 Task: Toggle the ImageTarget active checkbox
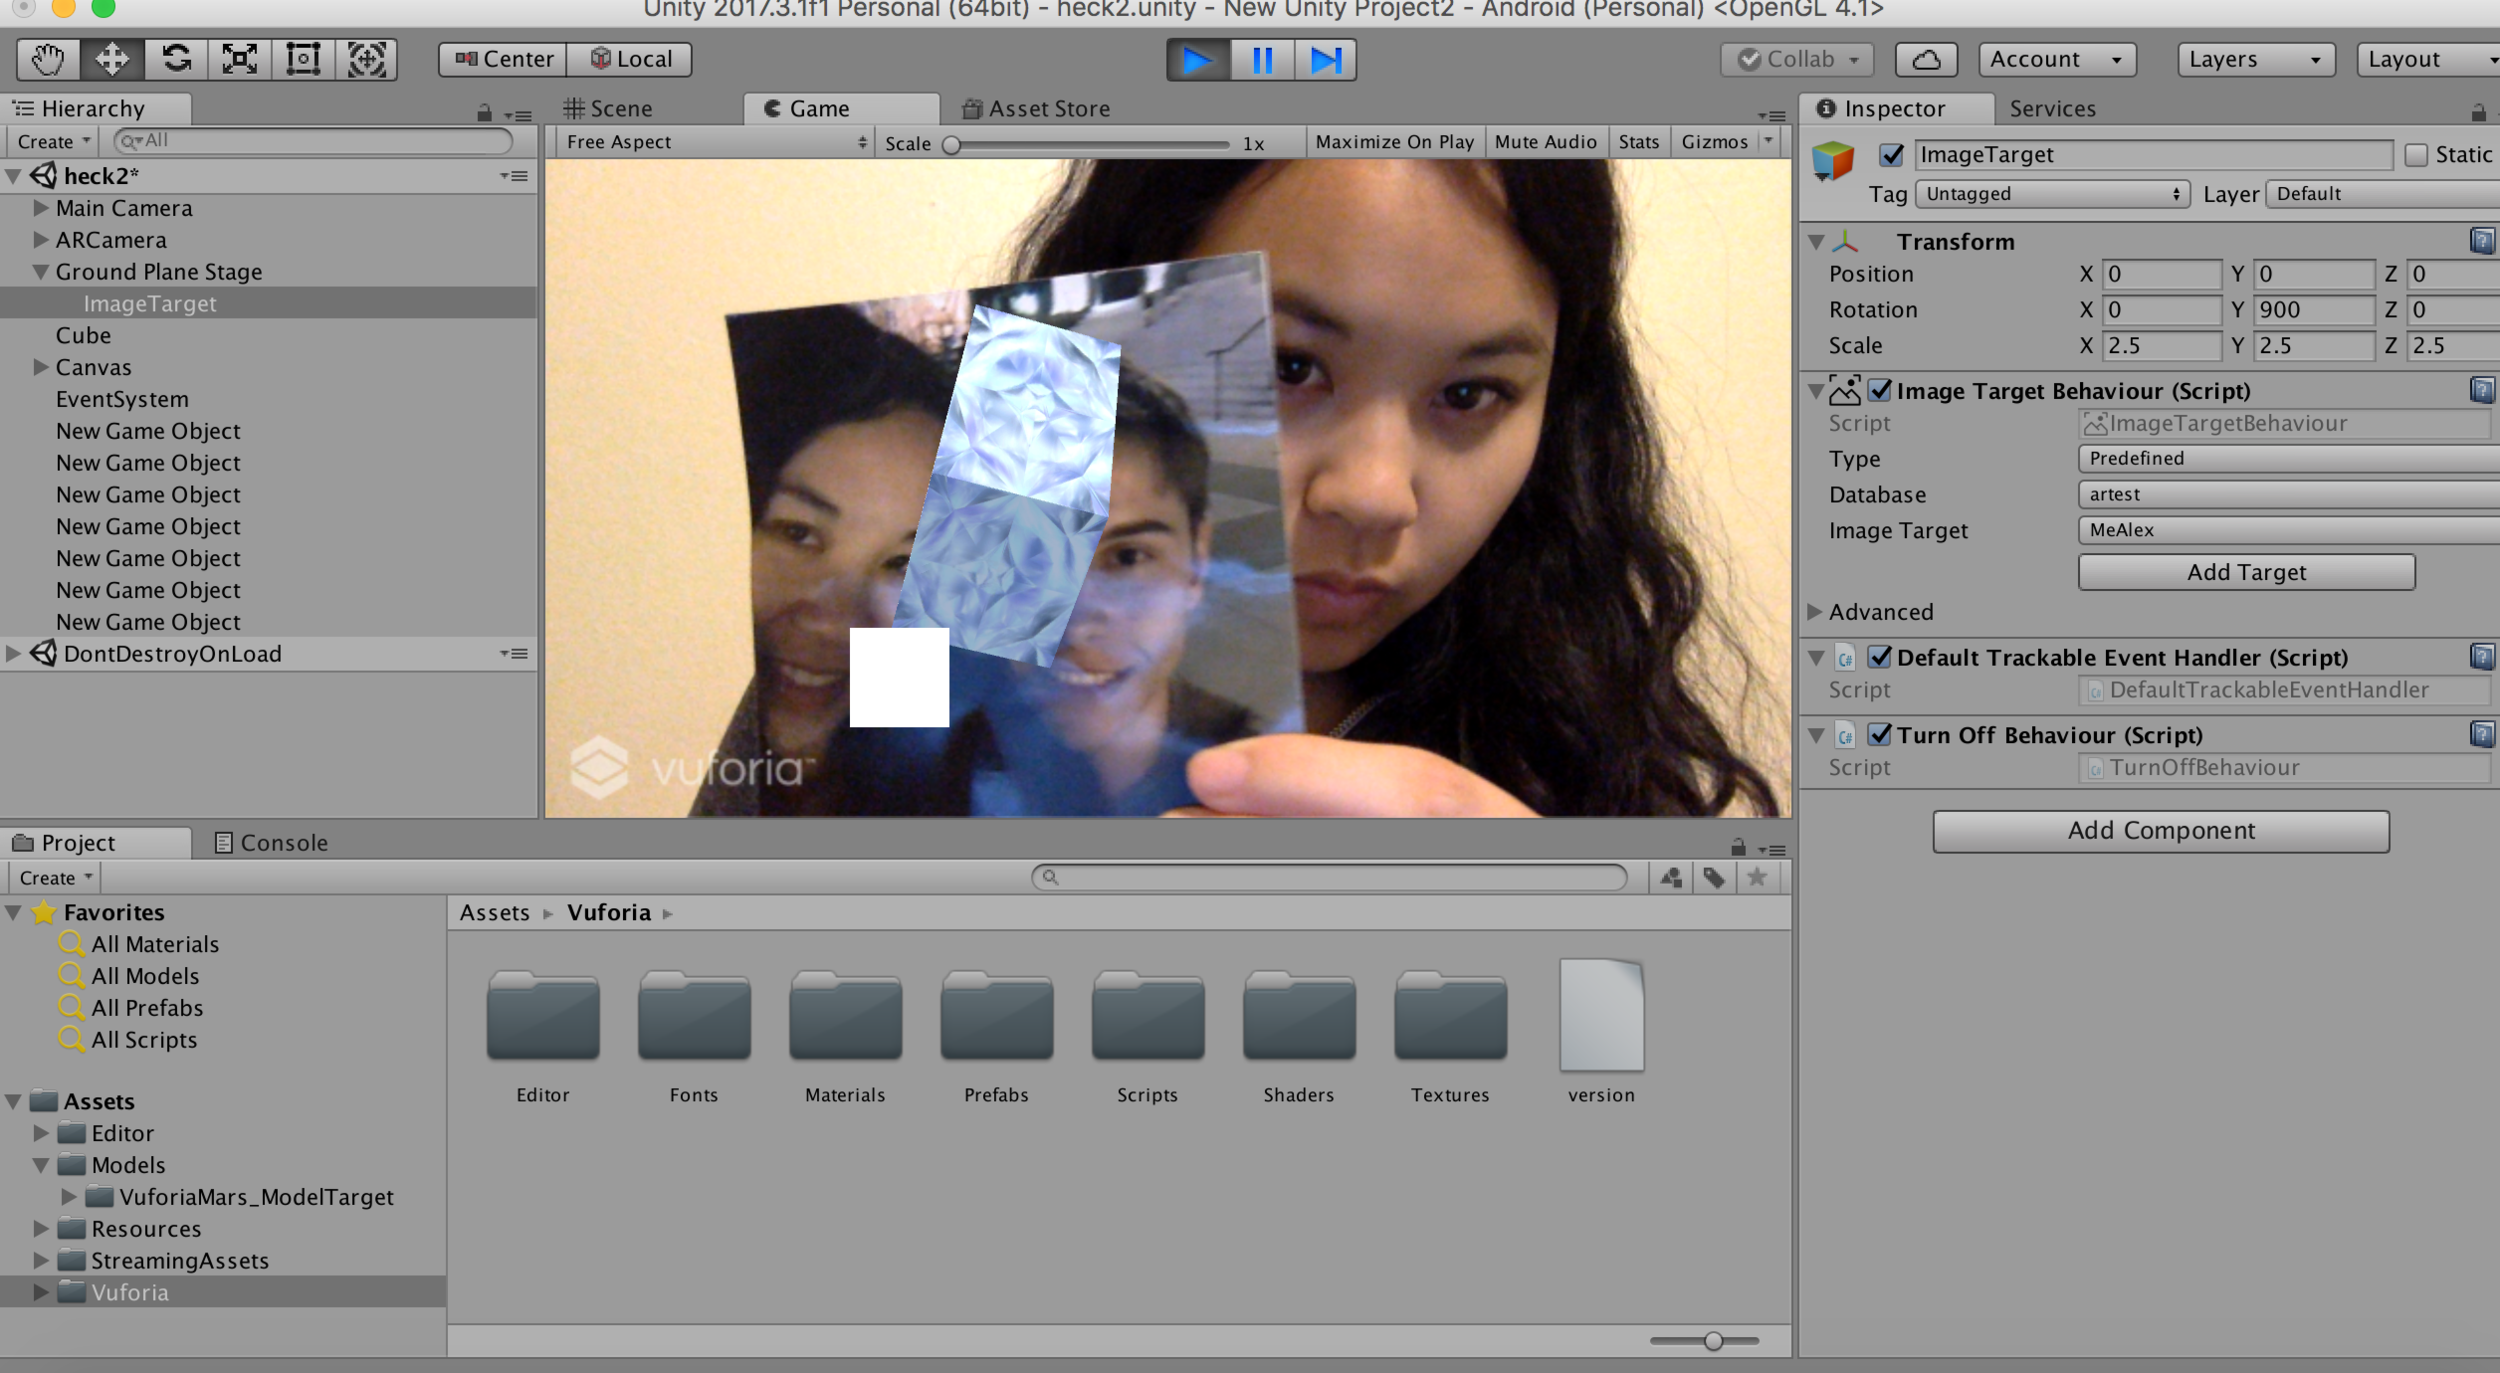1890,154
